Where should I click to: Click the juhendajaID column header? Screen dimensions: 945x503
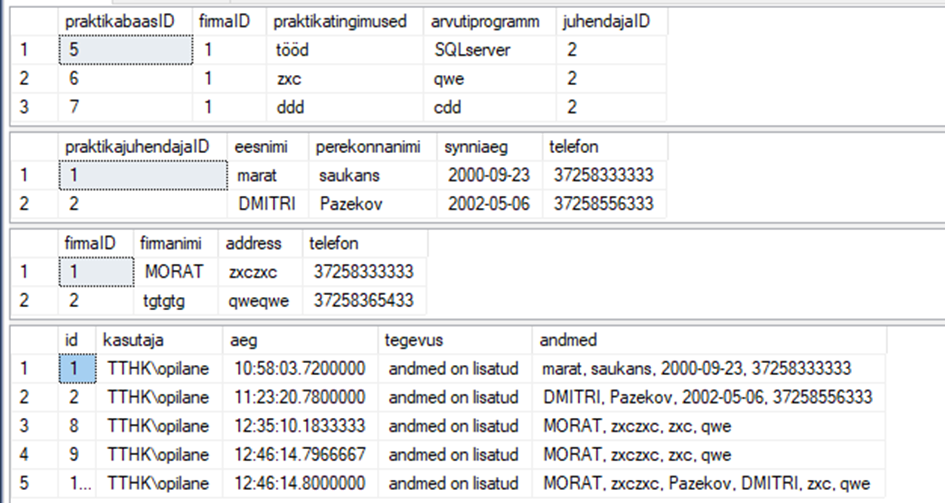click(x=611, y=21)
